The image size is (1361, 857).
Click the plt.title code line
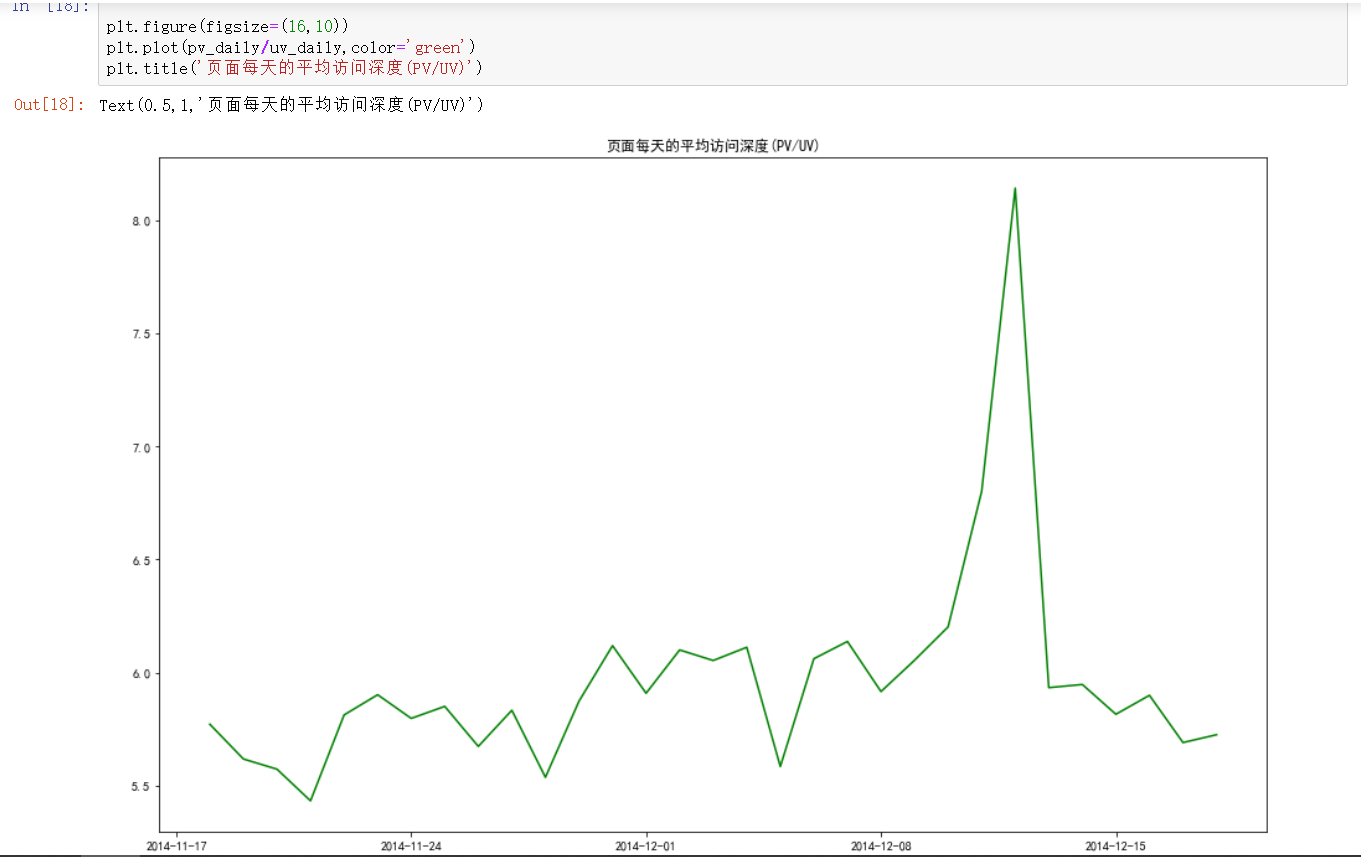[295, 68]
